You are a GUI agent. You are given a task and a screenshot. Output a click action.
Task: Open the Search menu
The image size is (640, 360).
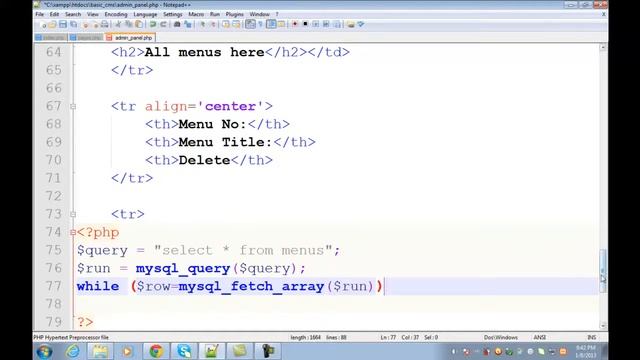point(73,14)
